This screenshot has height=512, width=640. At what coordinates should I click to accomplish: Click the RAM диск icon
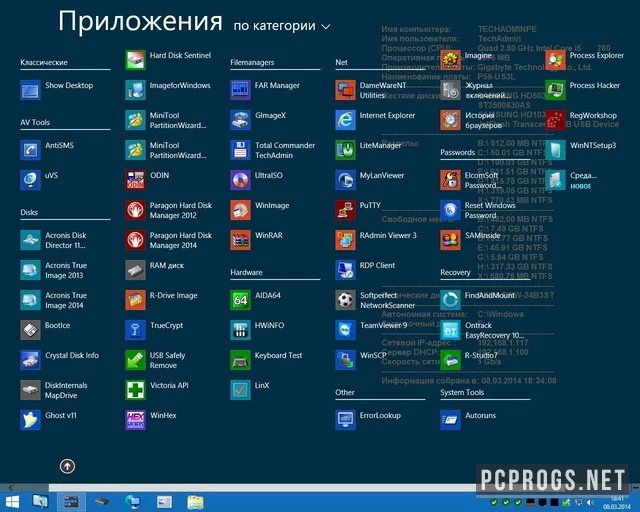(x=135, y=270)
